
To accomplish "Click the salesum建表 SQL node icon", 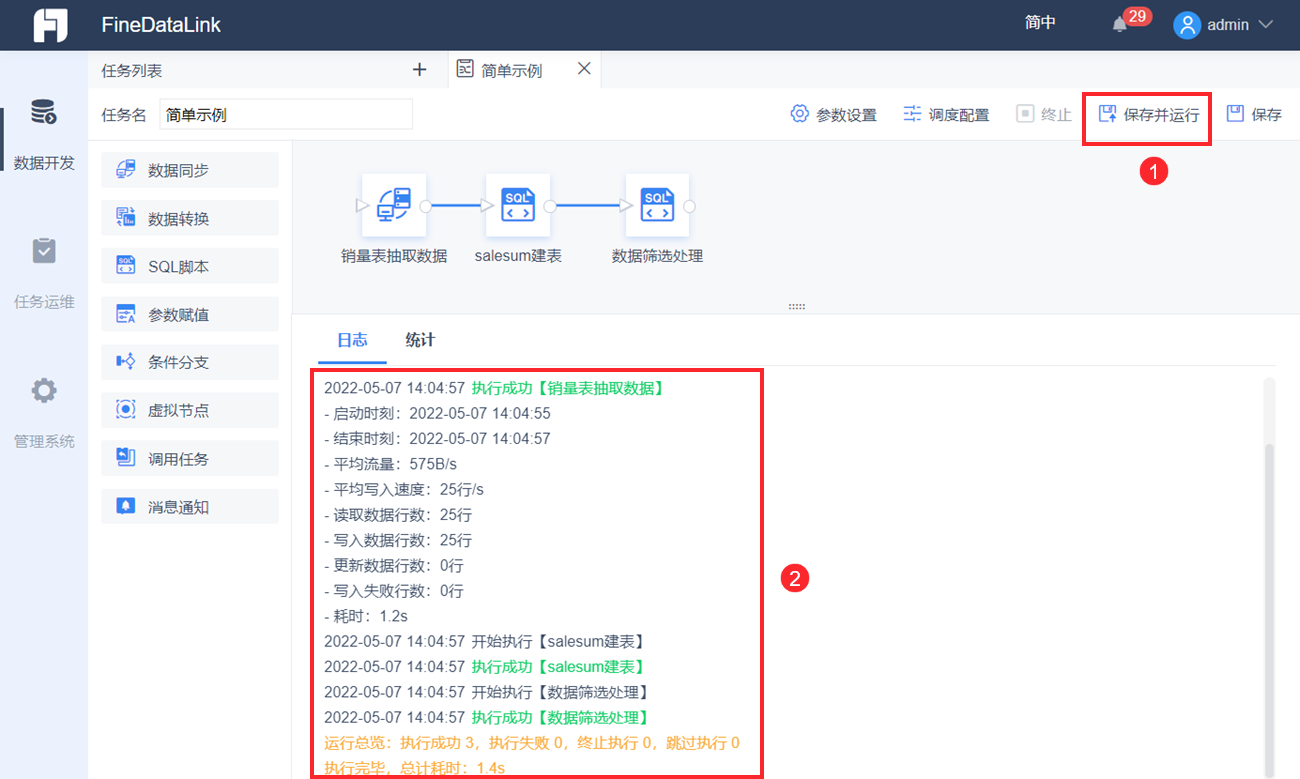I will coord(518,206).
